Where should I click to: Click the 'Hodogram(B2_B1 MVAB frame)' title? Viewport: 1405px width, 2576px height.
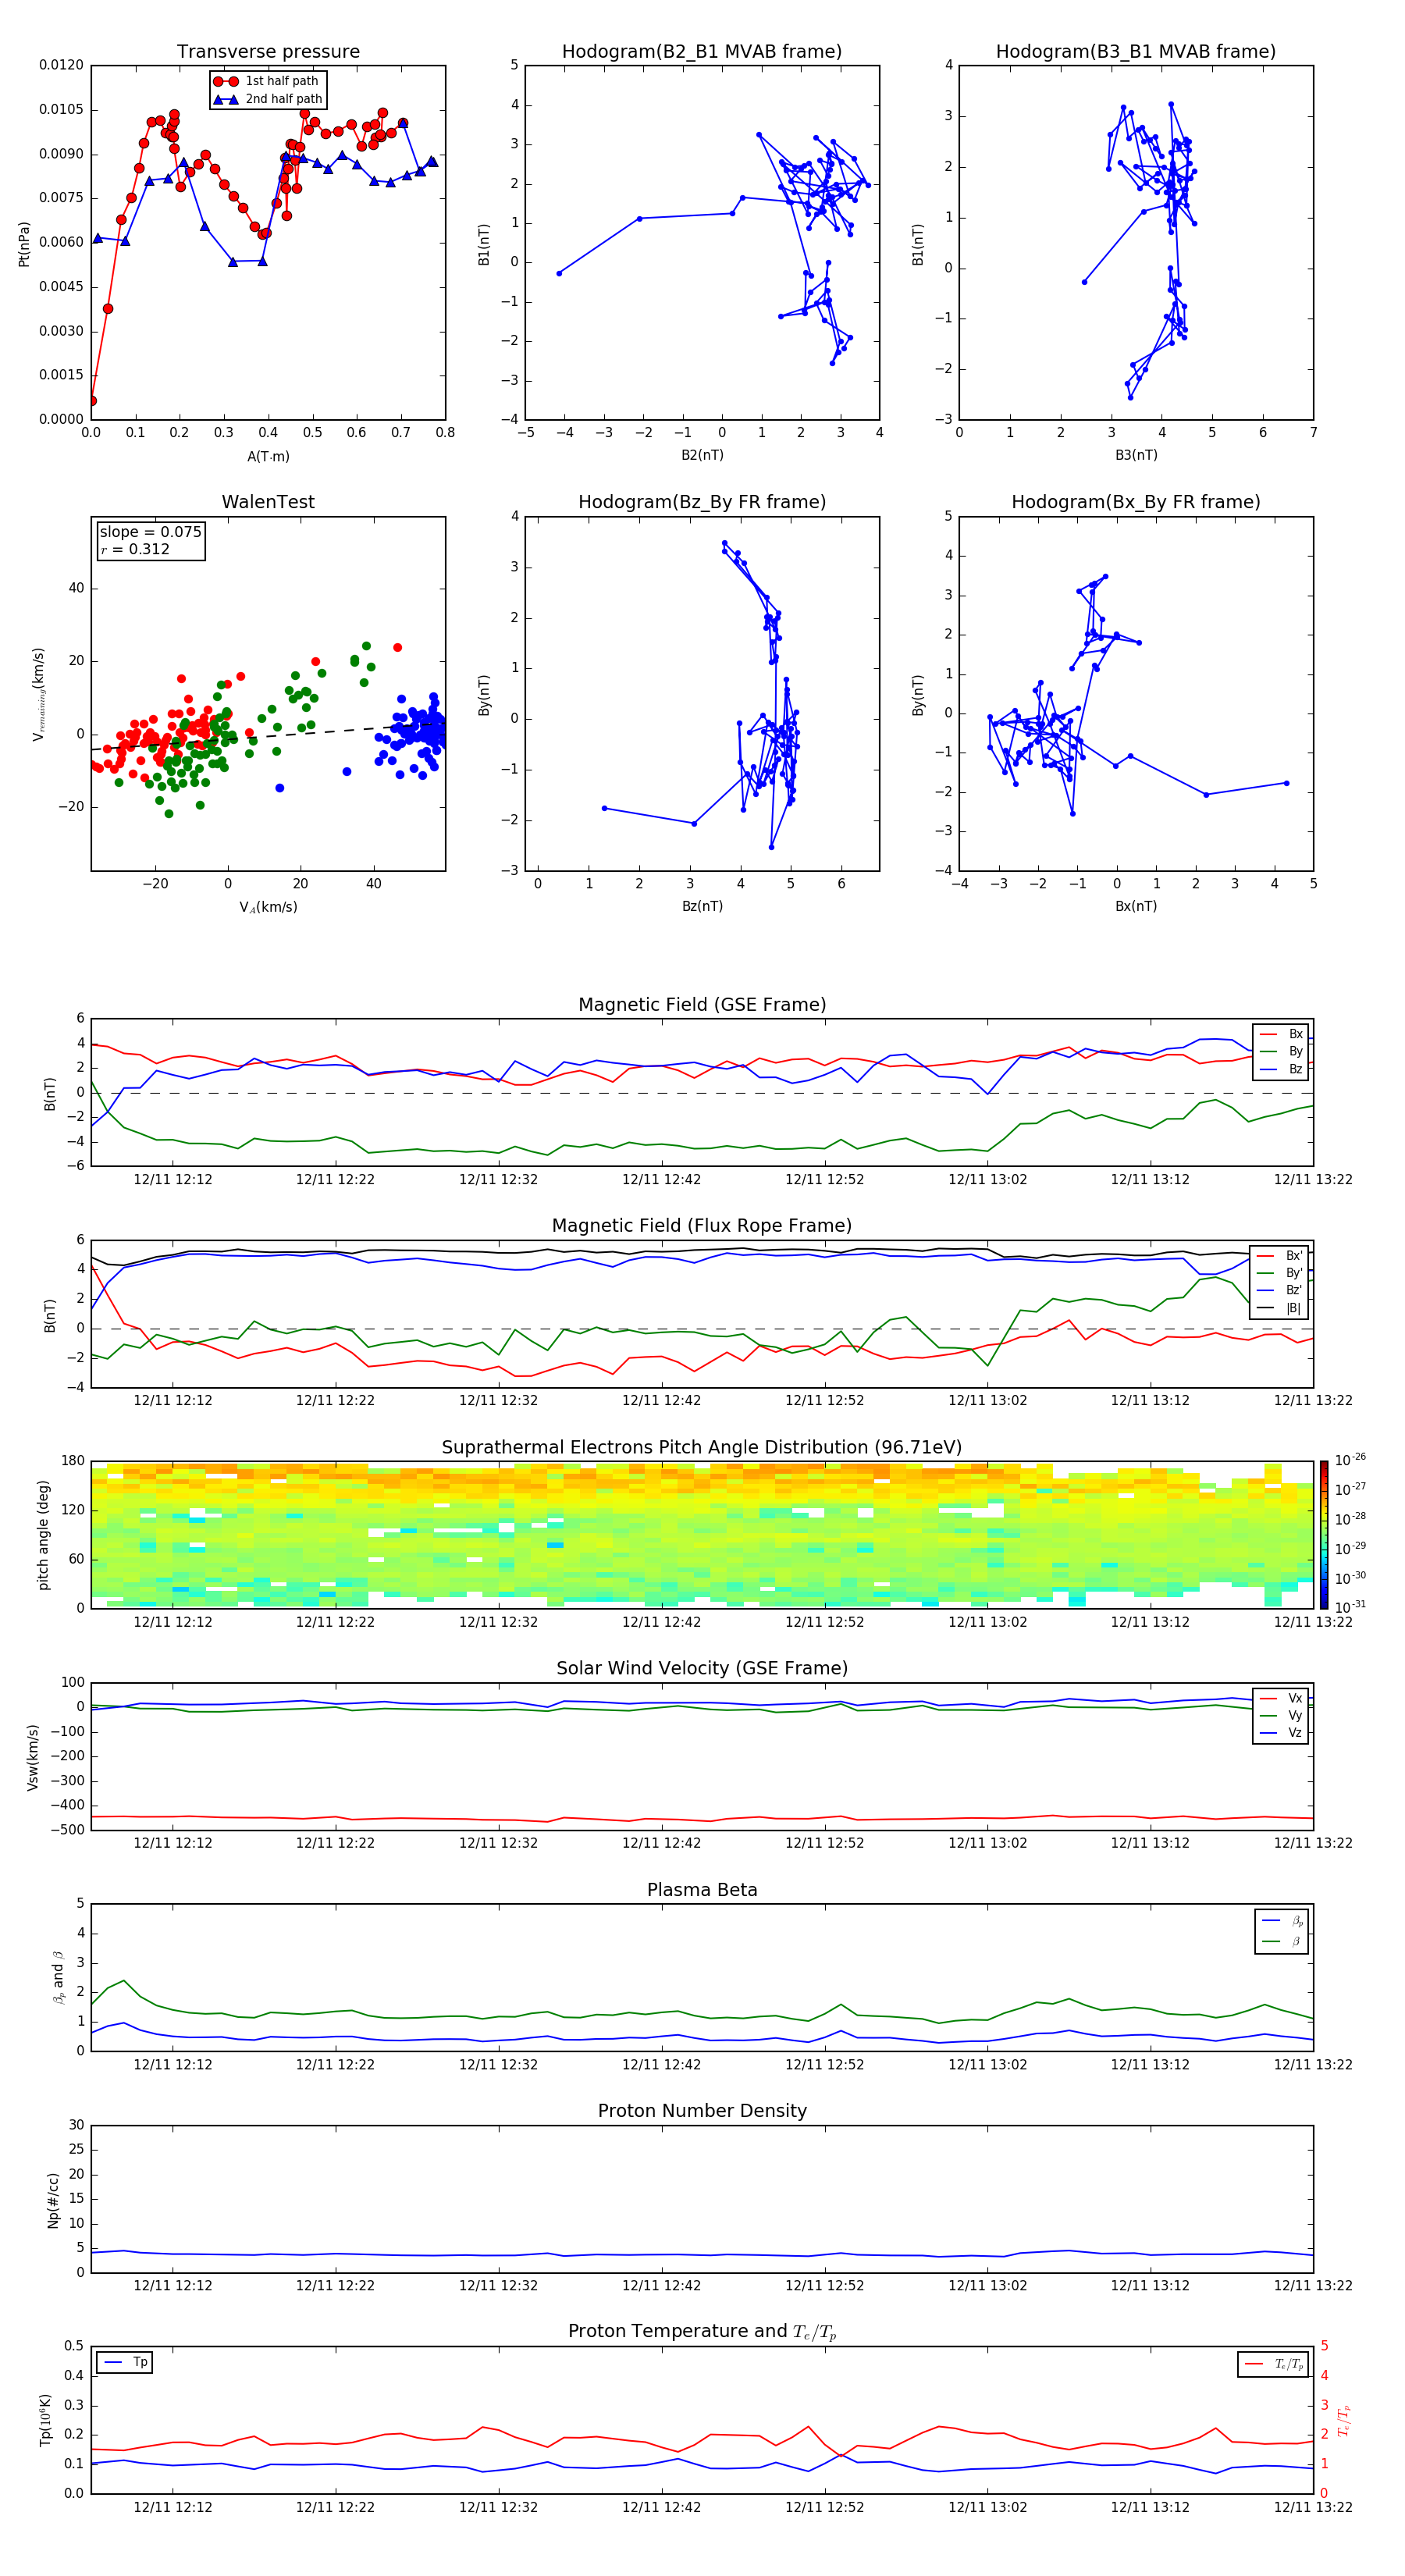(702, 52)
